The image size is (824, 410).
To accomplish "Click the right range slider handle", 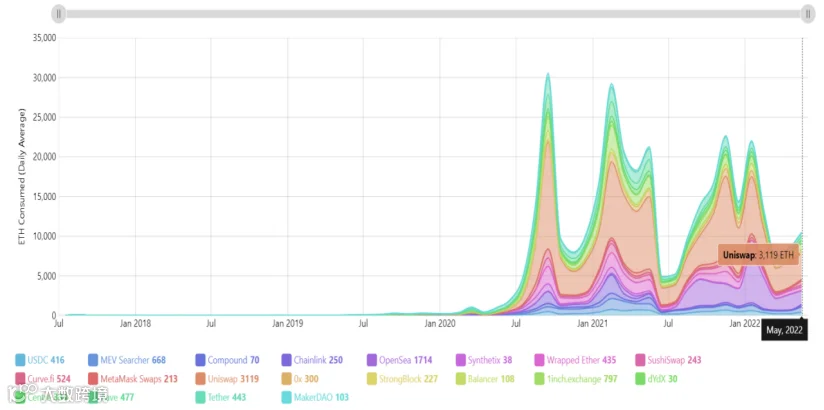I will pyautogui.click(x=808, y=14).
